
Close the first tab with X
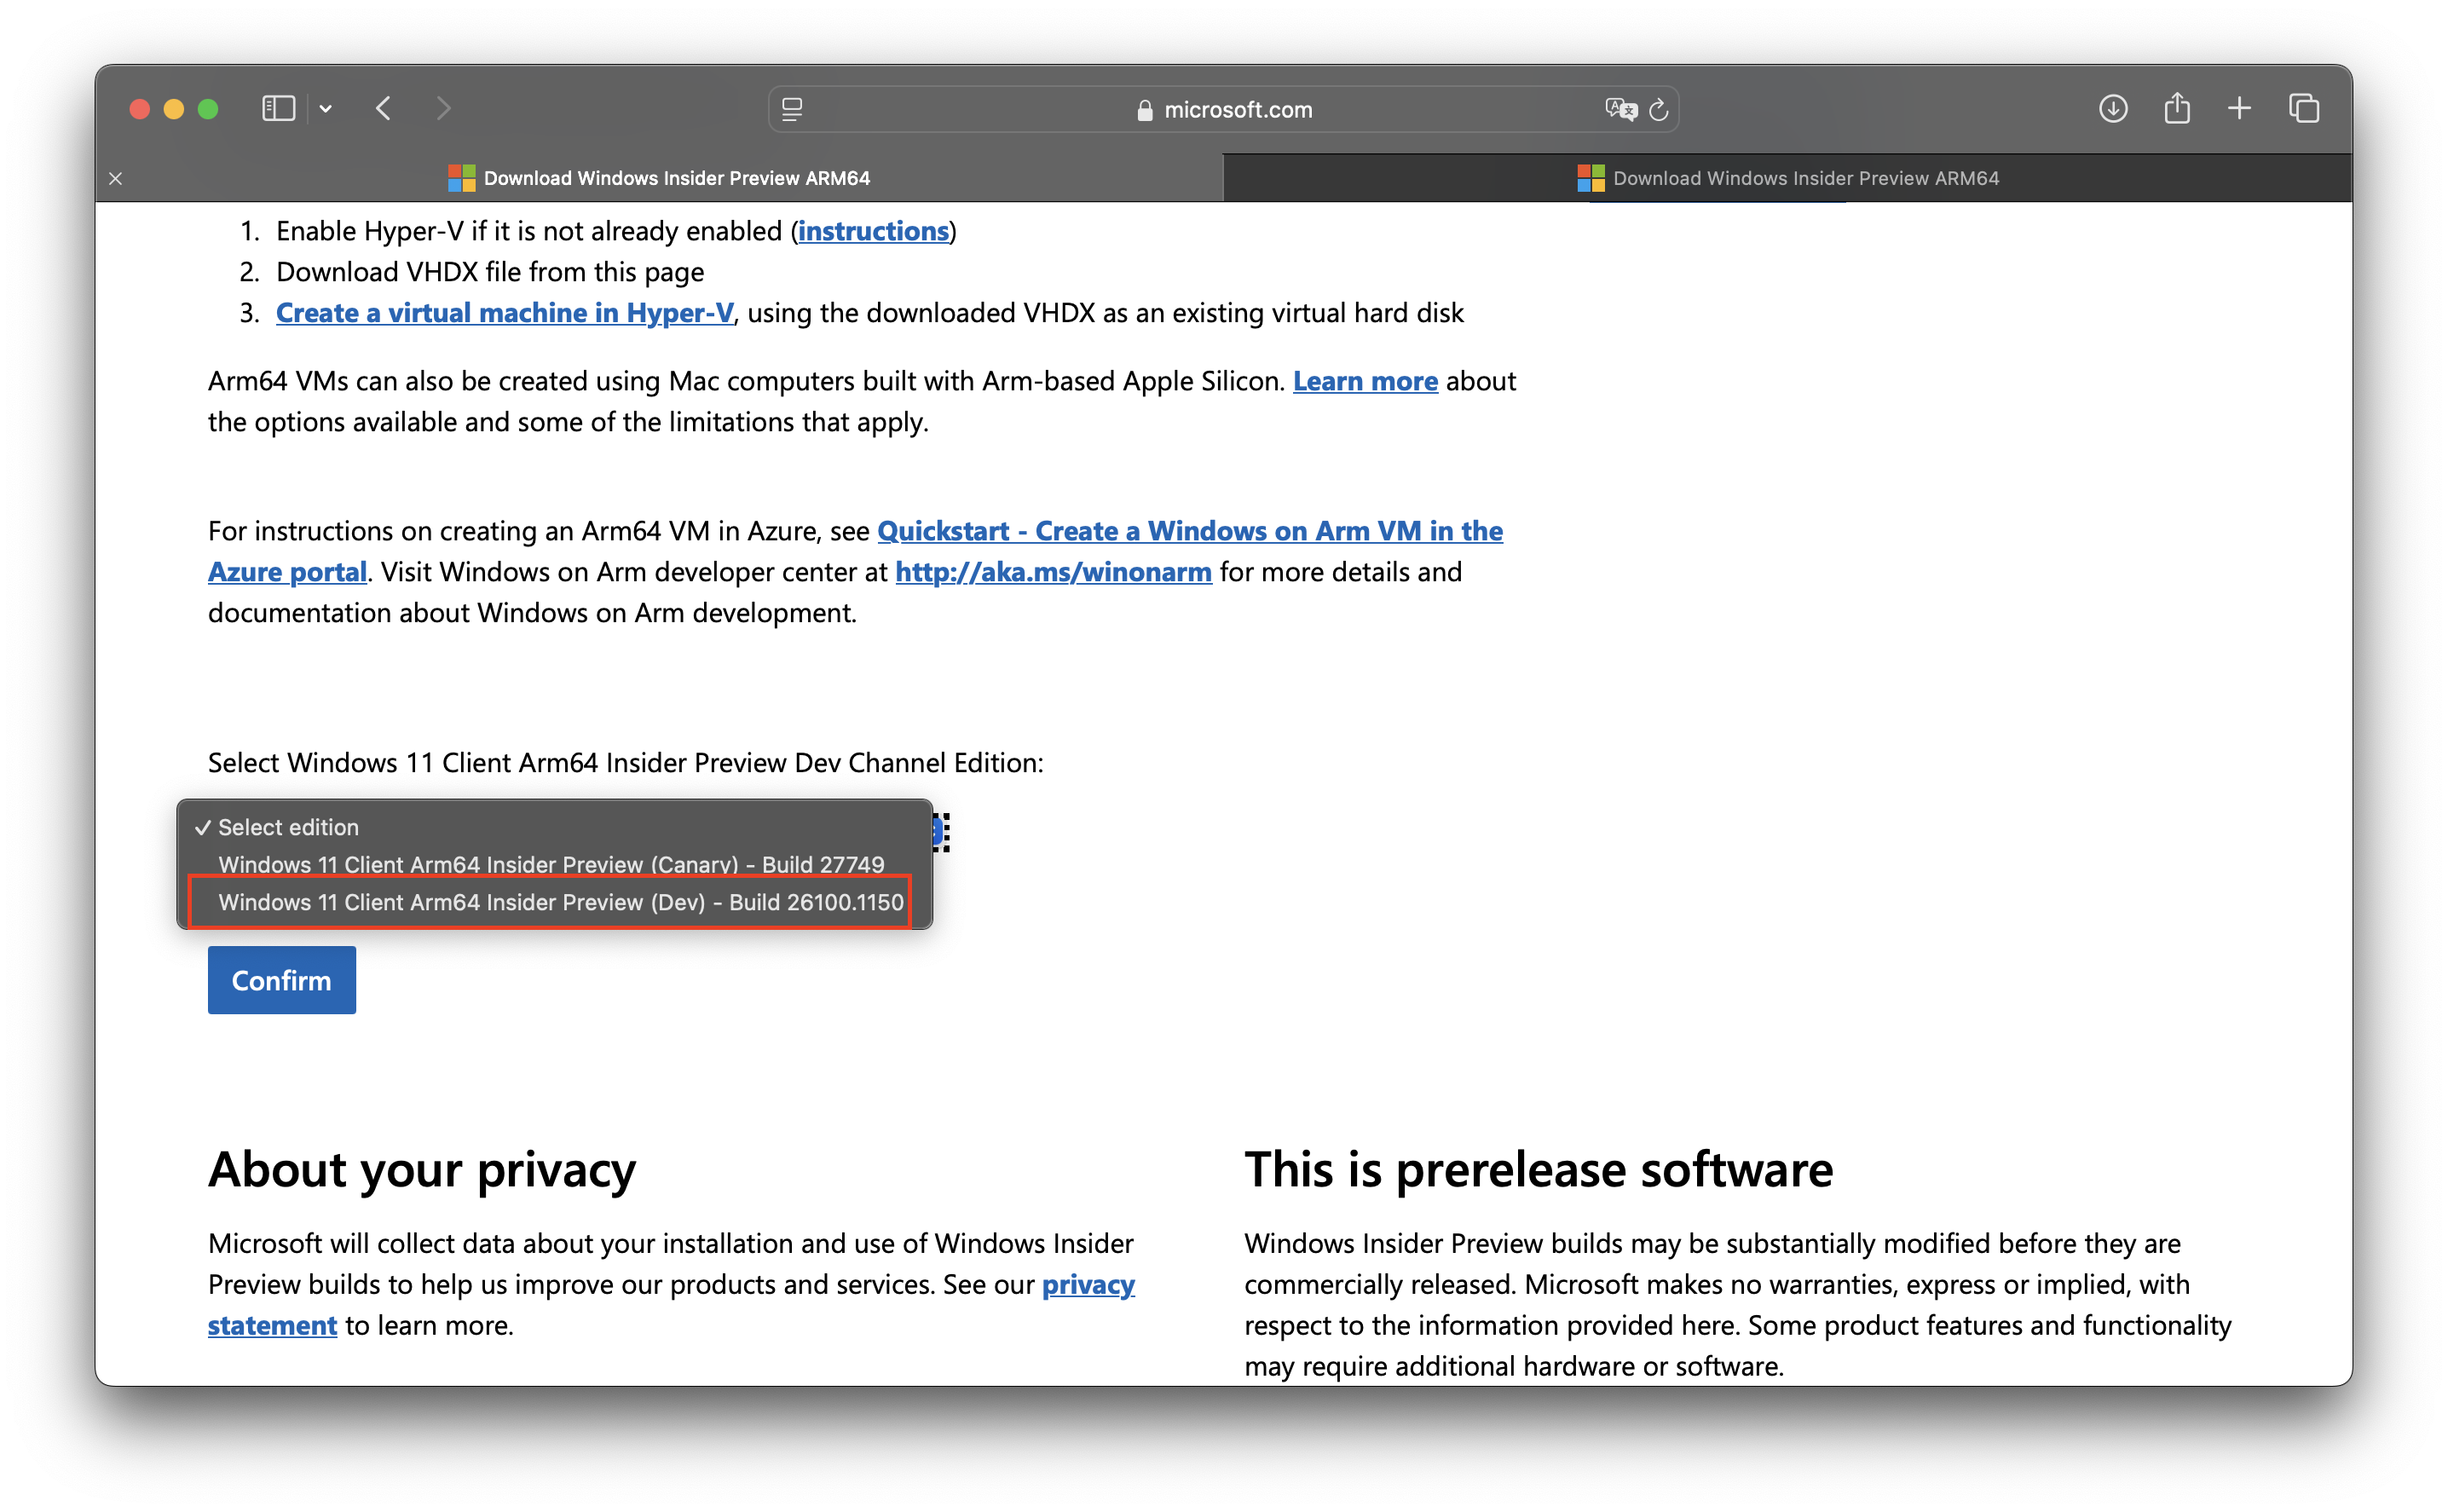click(x=116, y=178)
